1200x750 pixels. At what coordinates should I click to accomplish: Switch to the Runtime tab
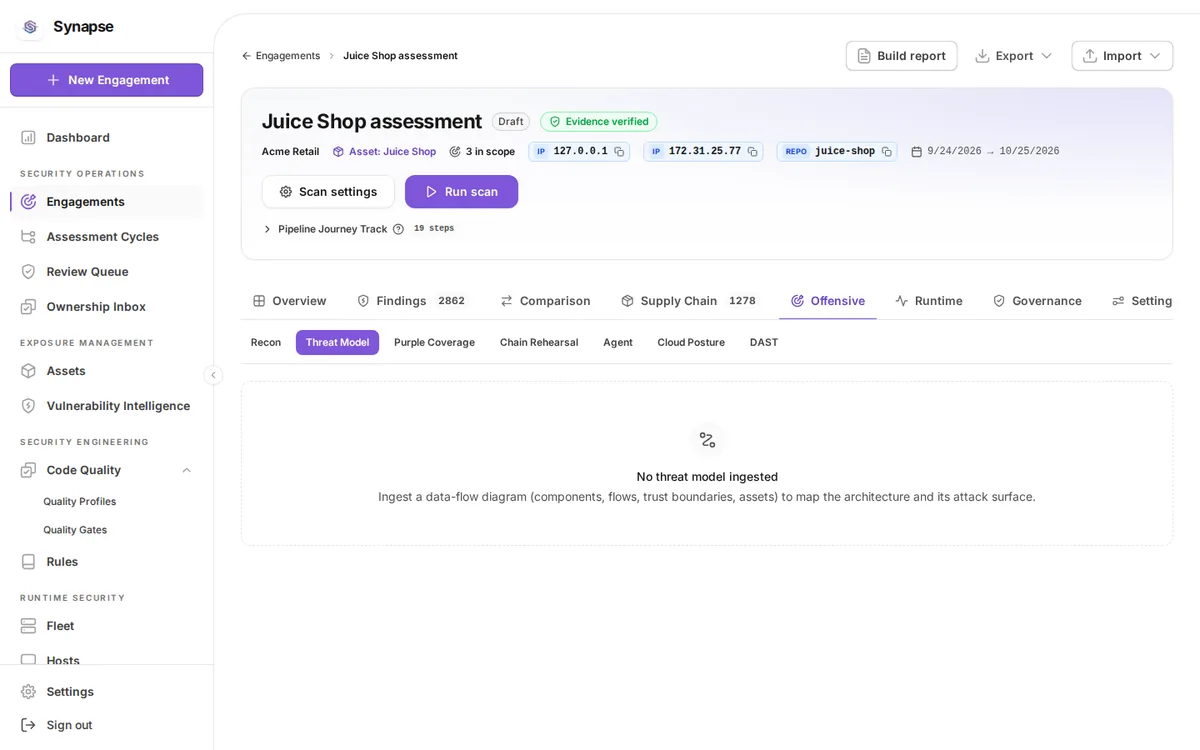[x=929, y=301]
